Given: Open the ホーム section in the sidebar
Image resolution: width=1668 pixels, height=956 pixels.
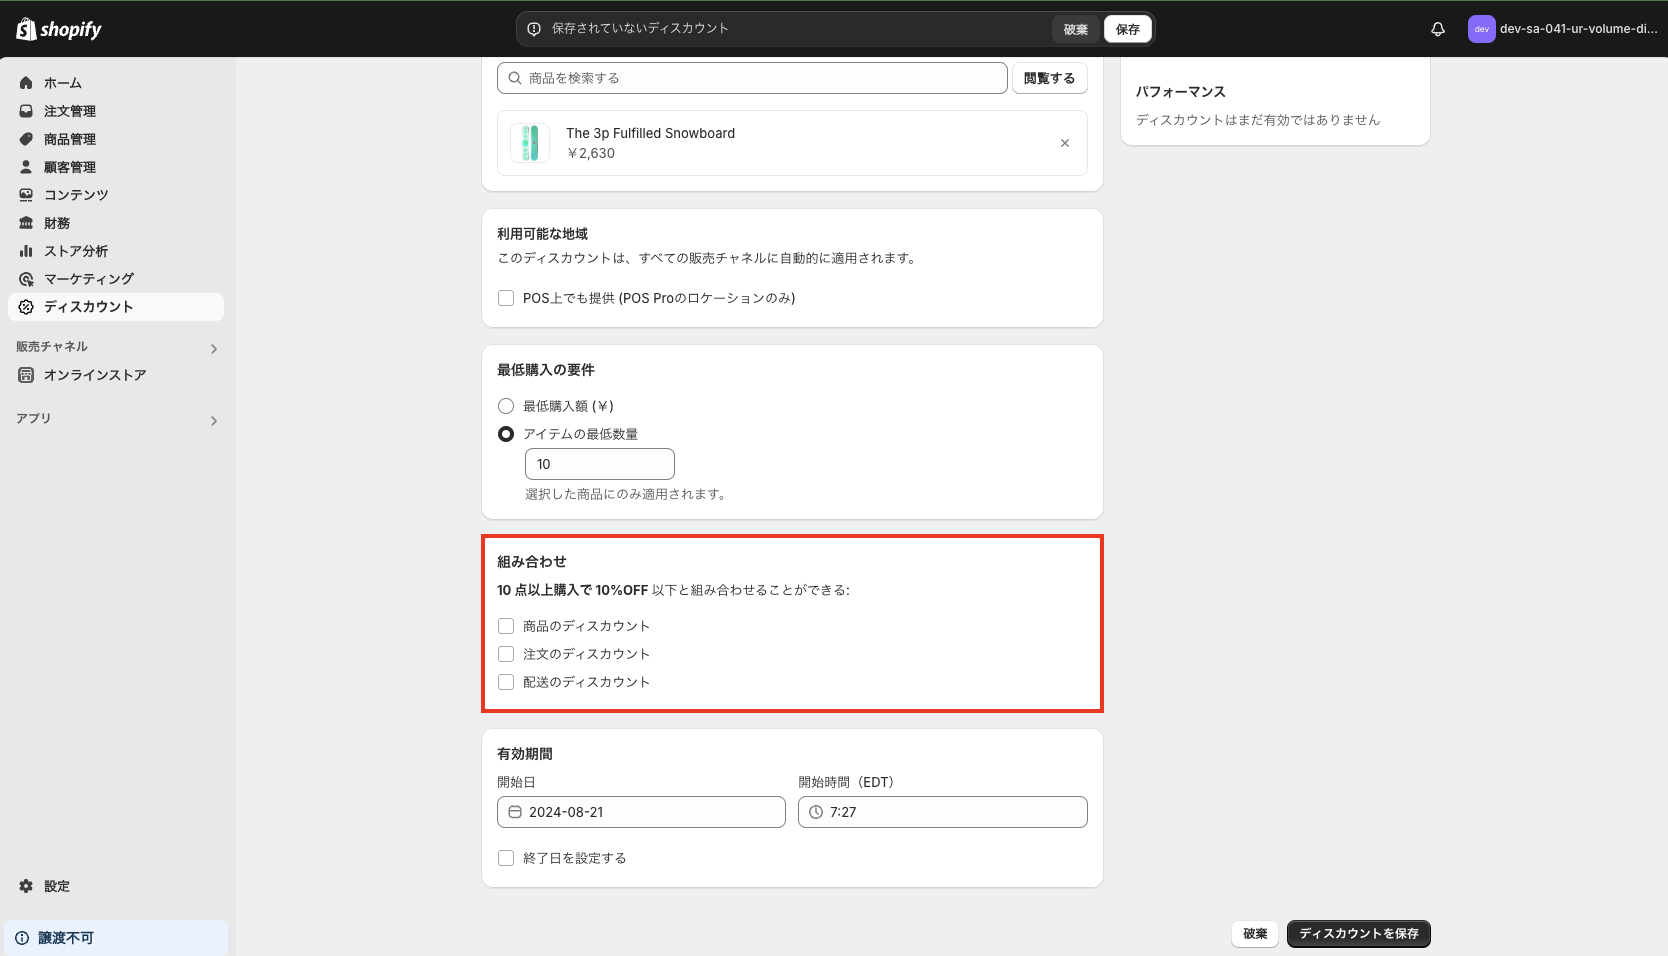Looking at the screenshot, I should (61, 83).
